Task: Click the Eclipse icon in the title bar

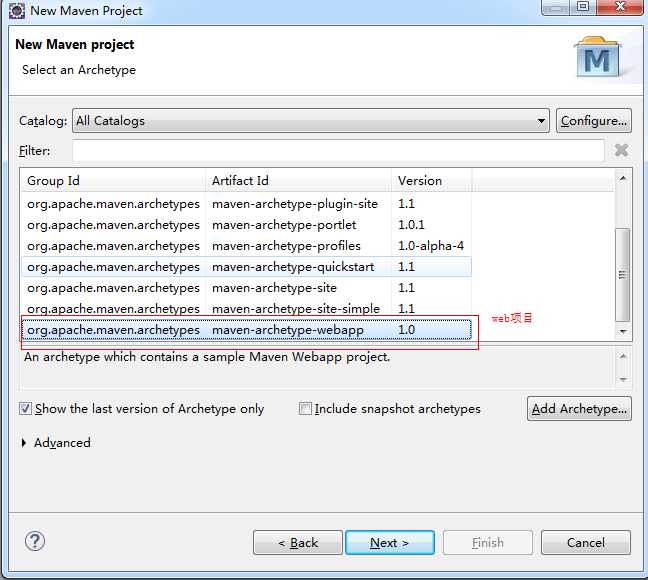Action: (17, 11)
